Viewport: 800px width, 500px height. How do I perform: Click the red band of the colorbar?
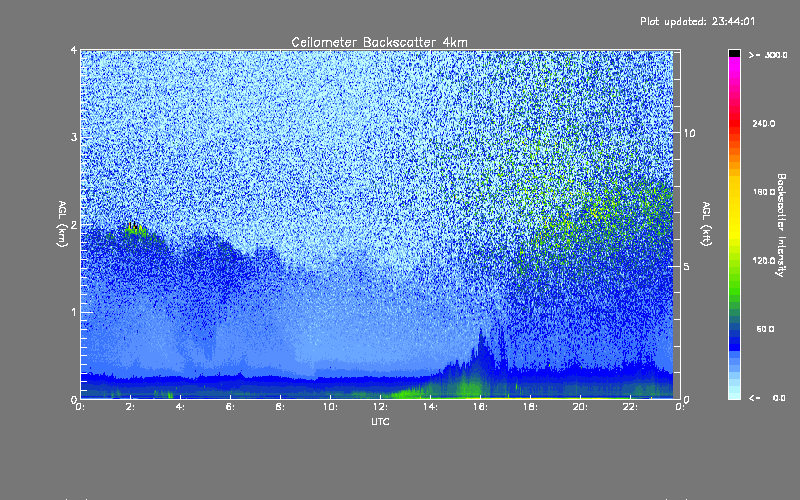click(x=734, y=122)
